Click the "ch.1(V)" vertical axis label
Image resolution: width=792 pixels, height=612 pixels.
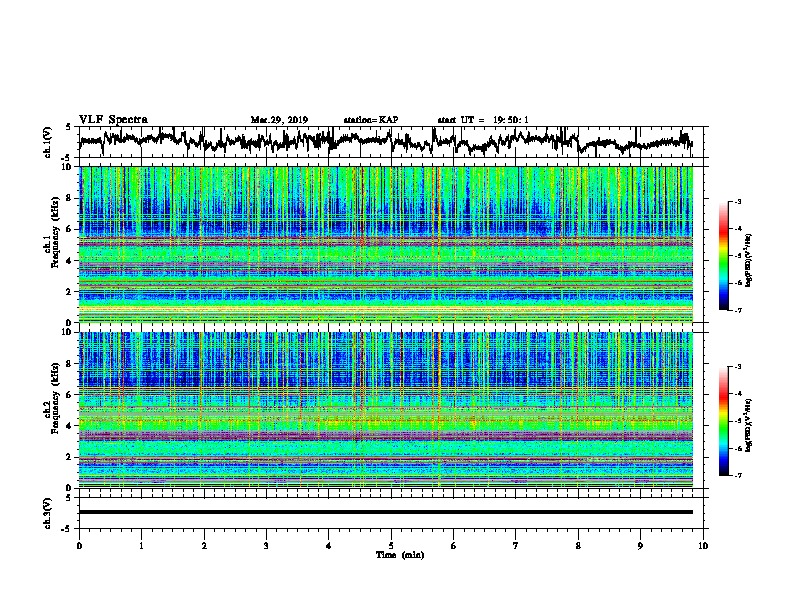tap(48, 142)
